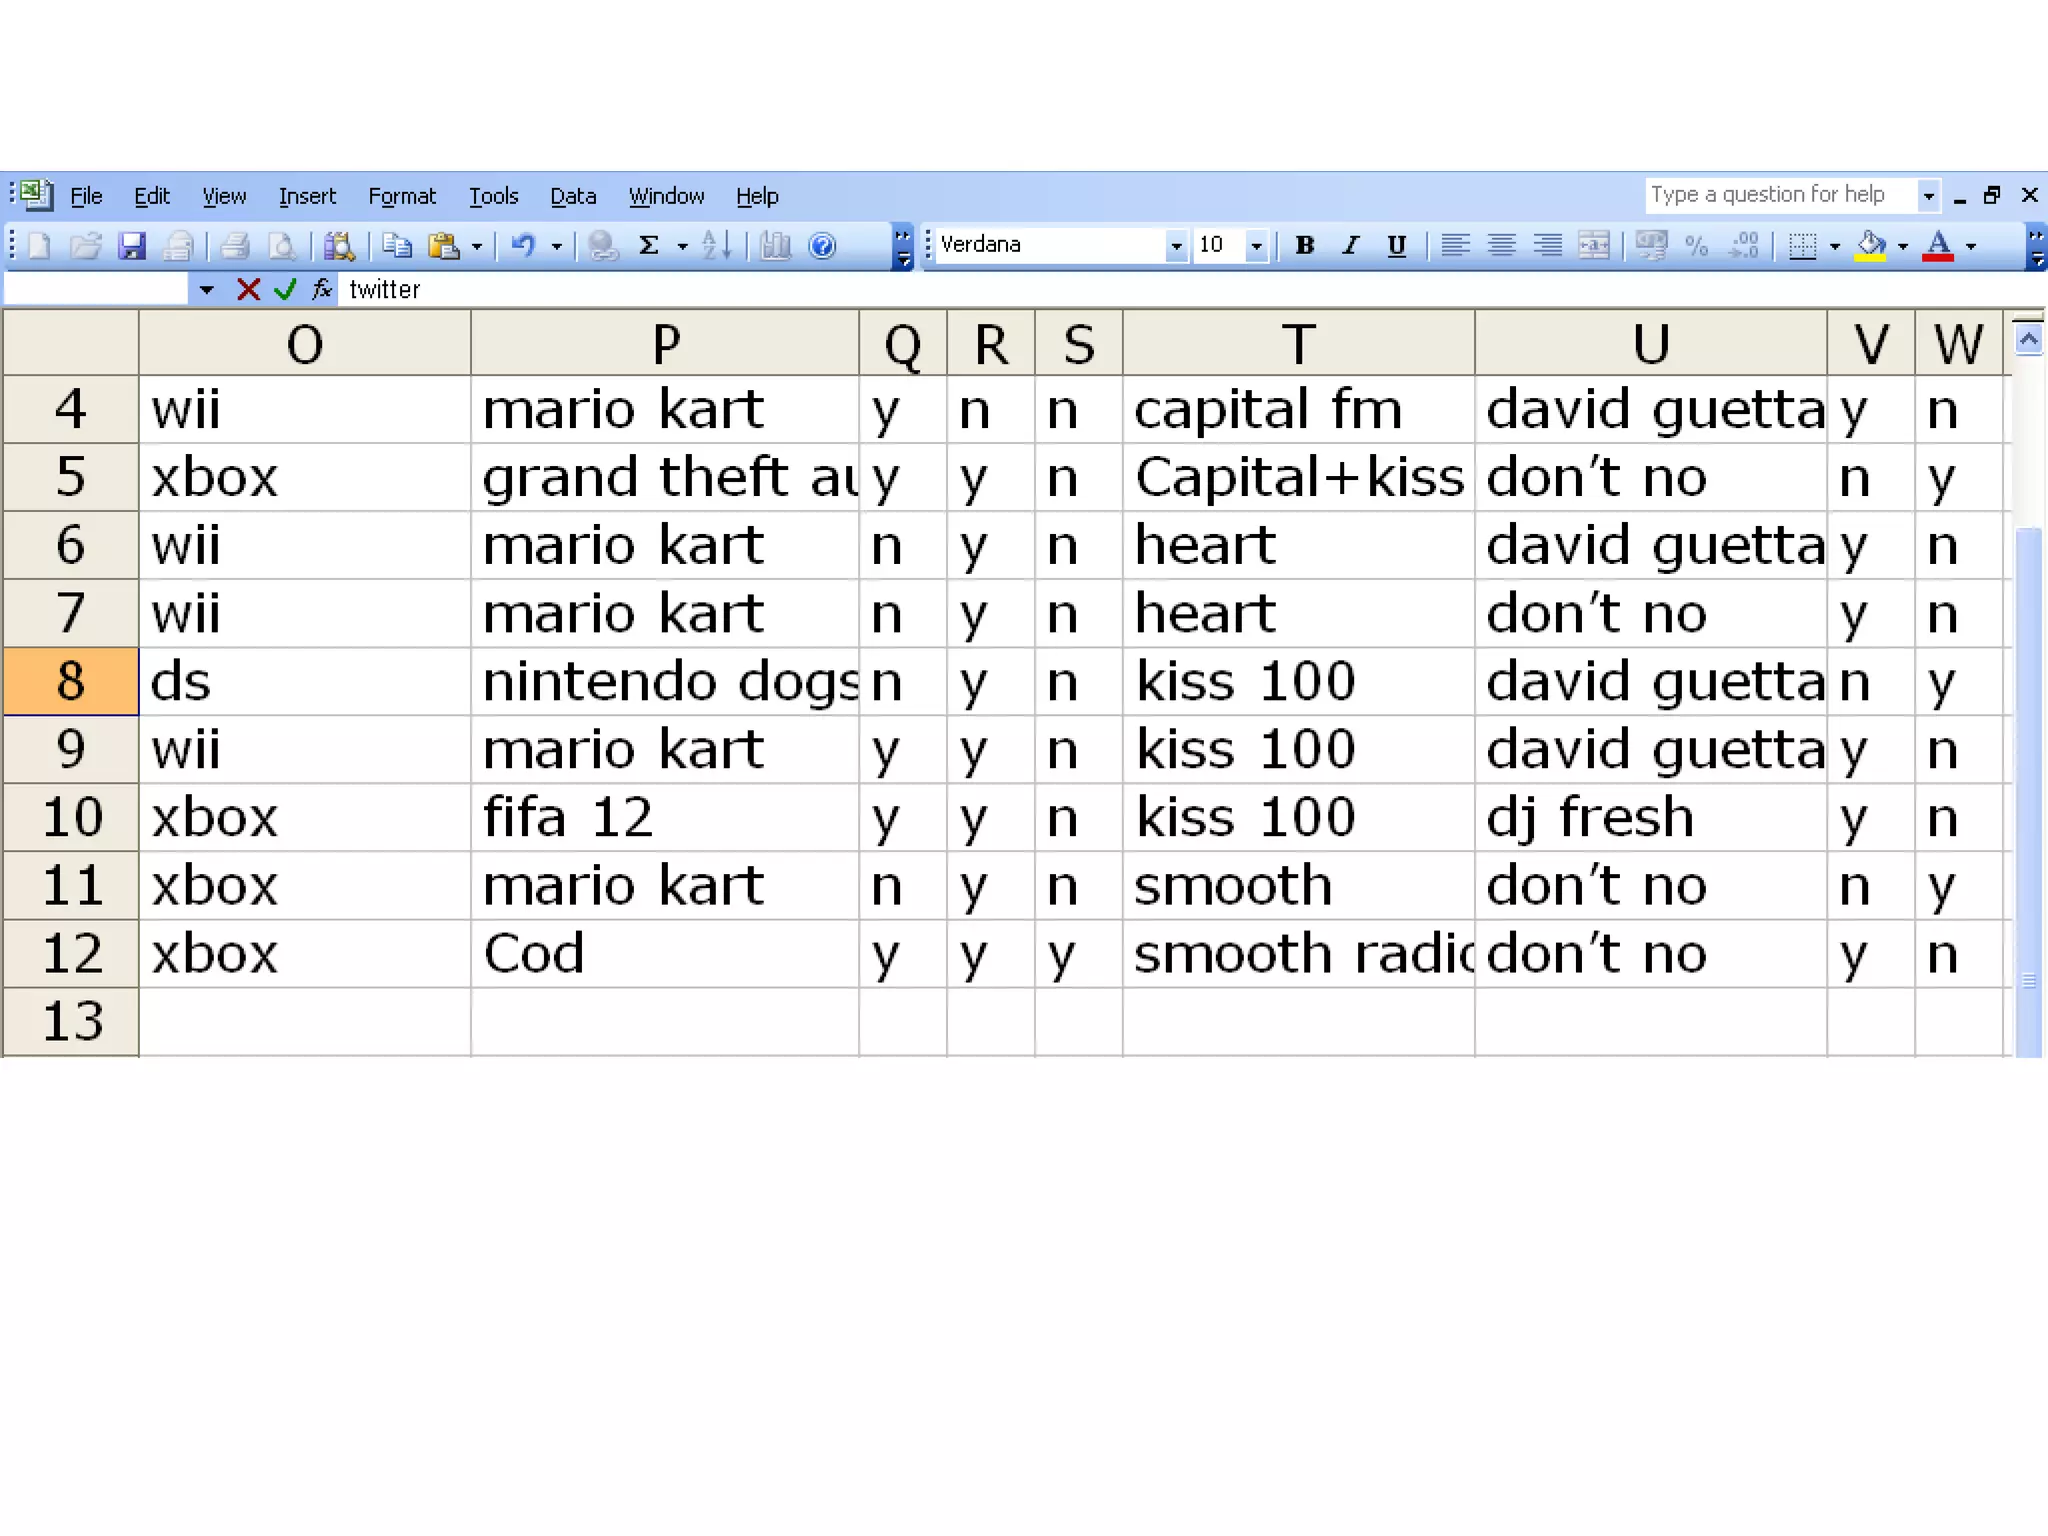Screen dimensions: 2048x1536
Task: Click the Paste clipboard icon
Action: click(443, 246)
